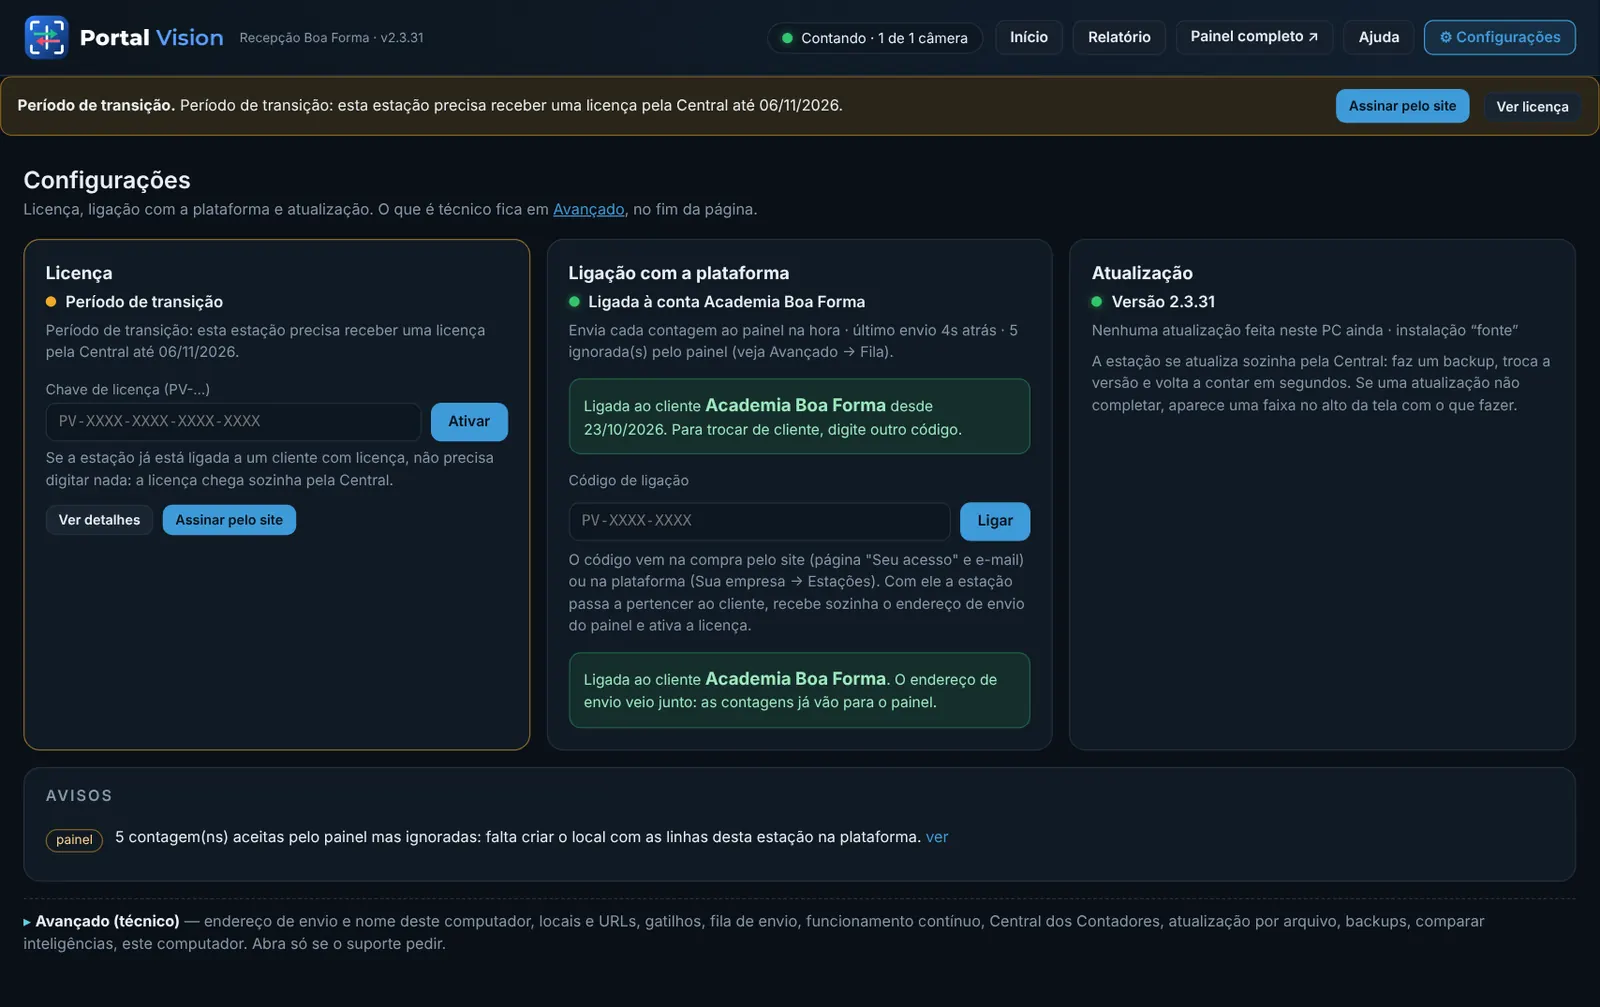Follow the 'ver' link in Avisos
Image resolution: width=1600 pixels, height=1007 pixels.
coord(937,837)
